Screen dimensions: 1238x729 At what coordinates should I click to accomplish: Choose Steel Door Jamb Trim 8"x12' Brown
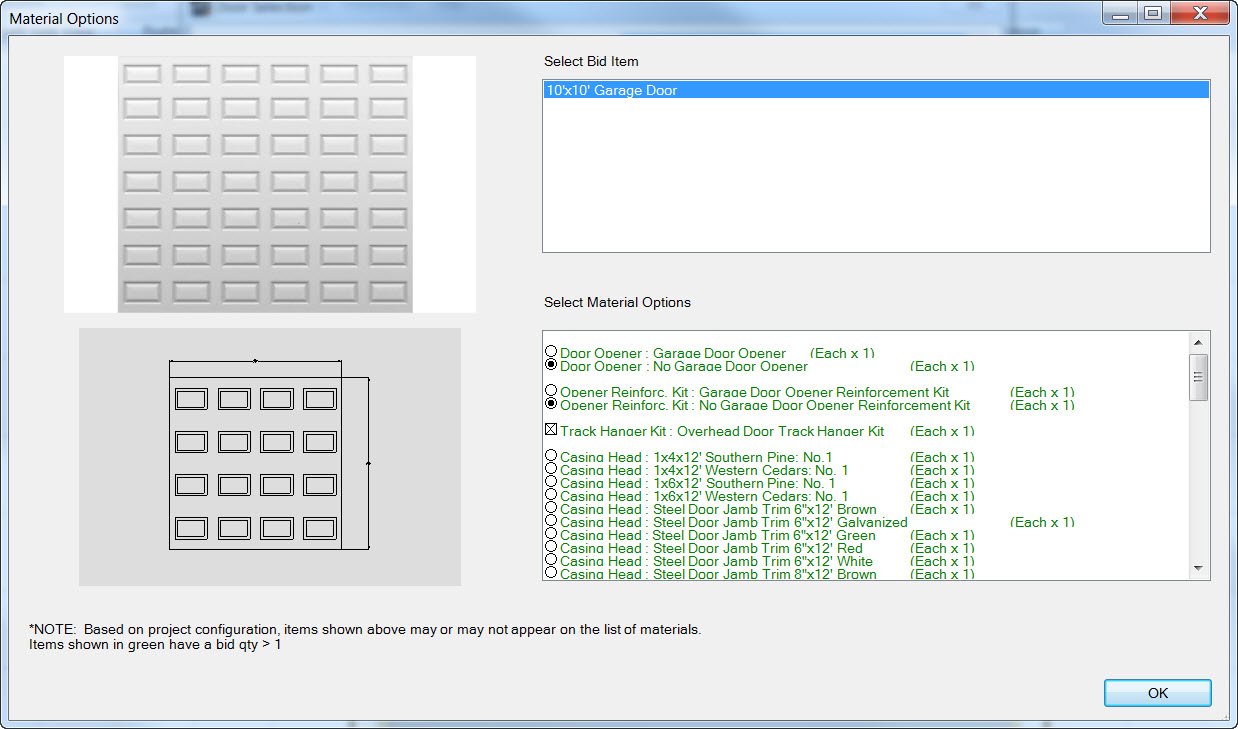(551, 573)
